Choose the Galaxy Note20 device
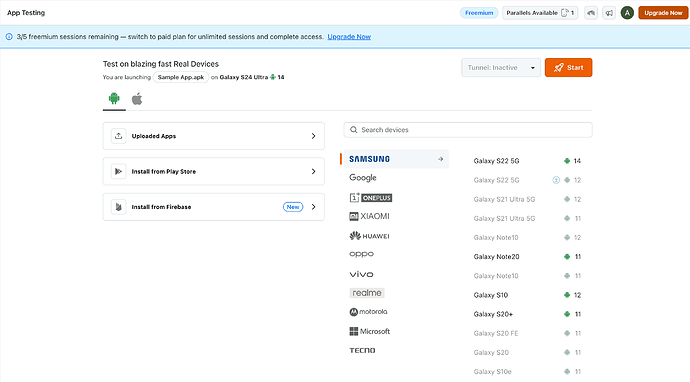Screen dimensions: 690x382 527,257
